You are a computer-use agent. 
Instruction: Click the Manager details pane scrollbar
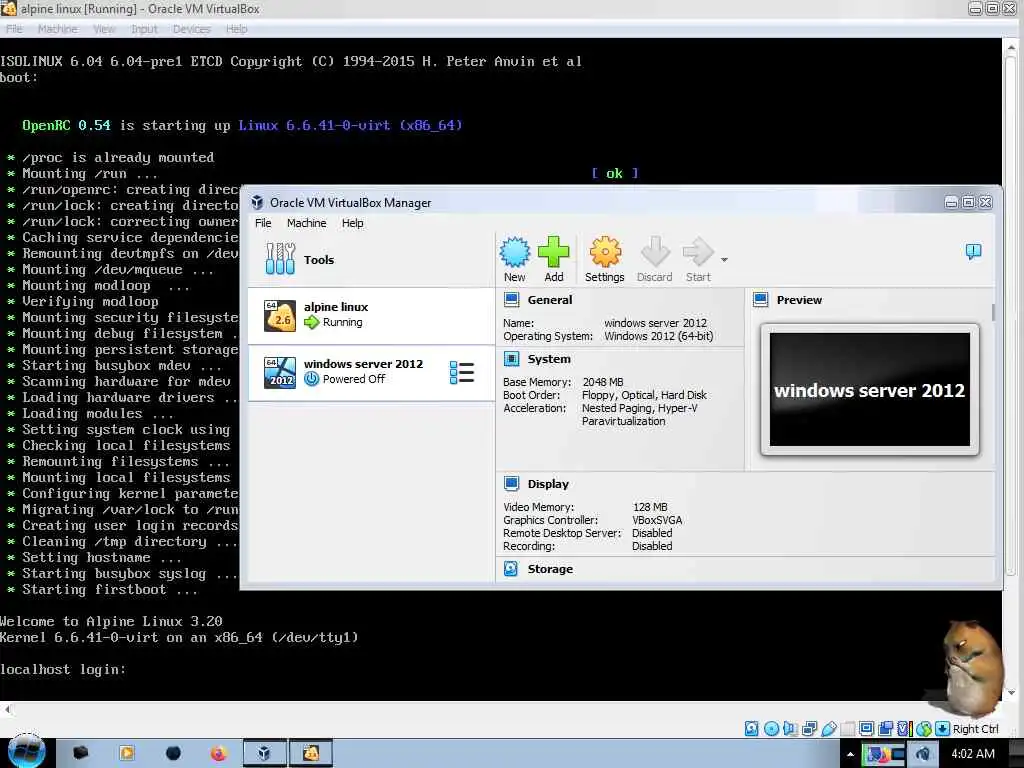pos(994,312)
